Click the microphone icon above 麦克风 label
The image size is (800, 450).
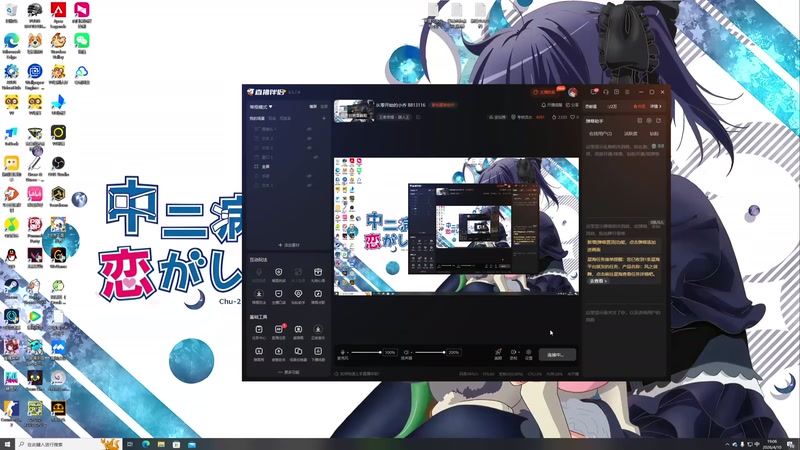pyautogui.click(x=342, y=352)
